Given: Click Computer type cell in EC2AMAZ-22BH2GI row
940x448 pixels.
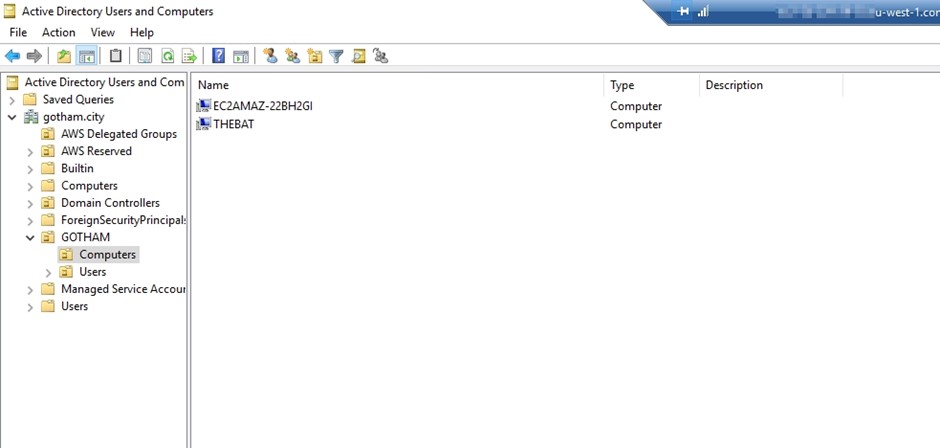Looking at the screenshot, I should [x=635, y=106].
